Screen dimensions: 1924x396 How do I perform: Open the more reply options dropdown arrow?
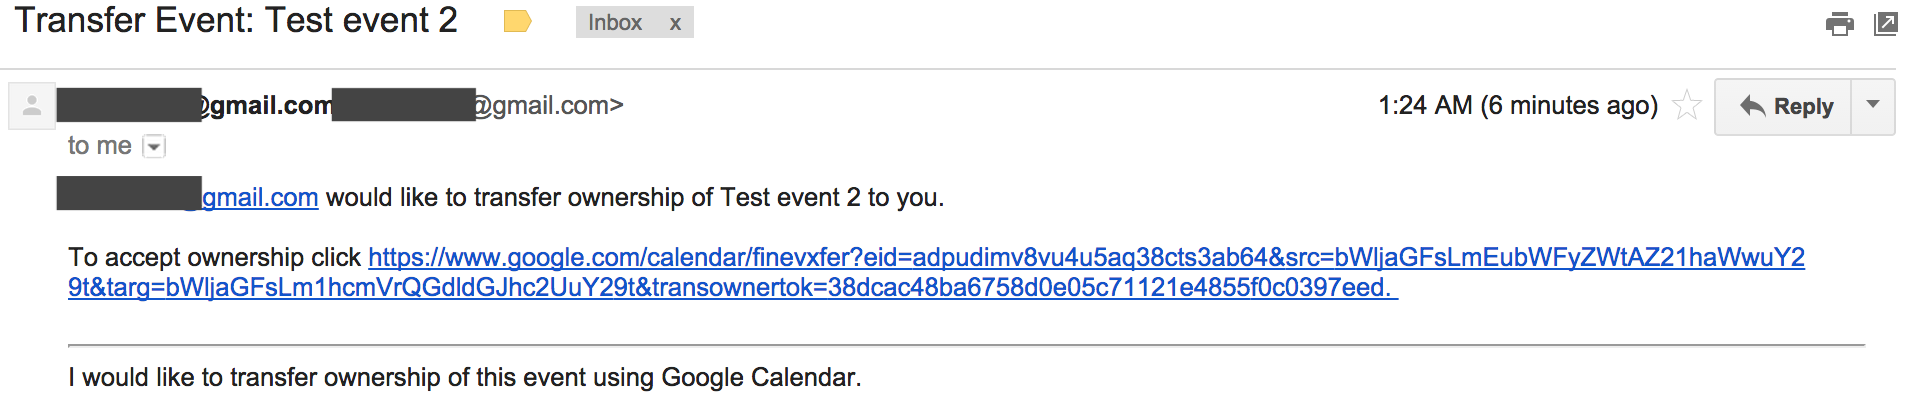(1874, 105)
